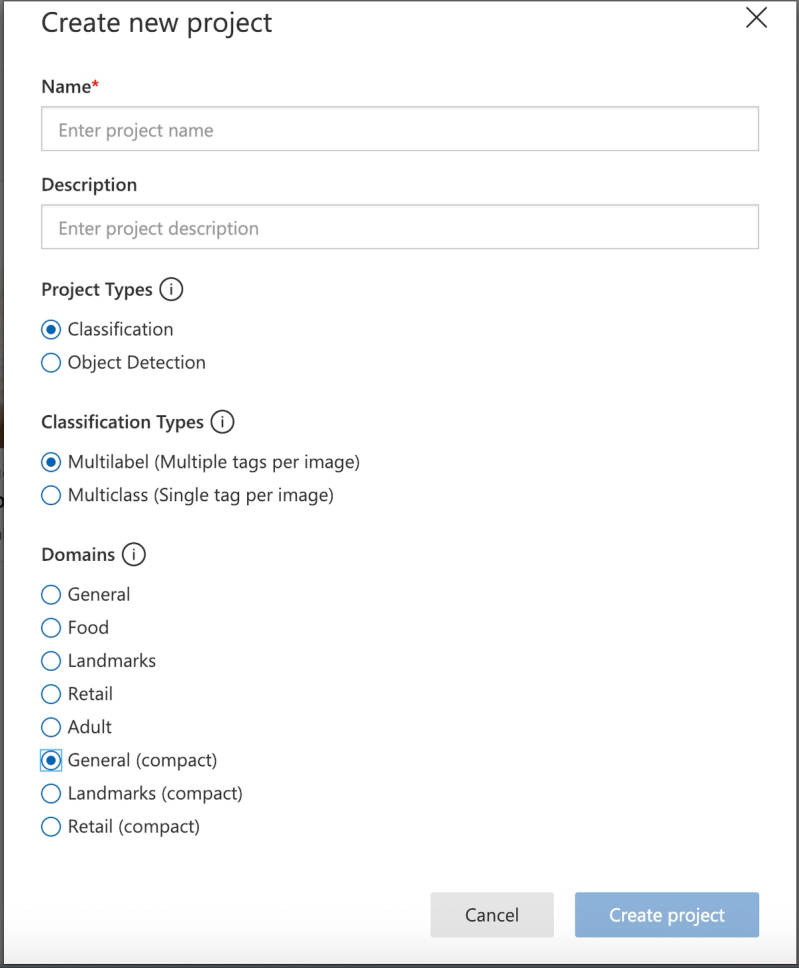Select the Adult domain

coord(51,727)
